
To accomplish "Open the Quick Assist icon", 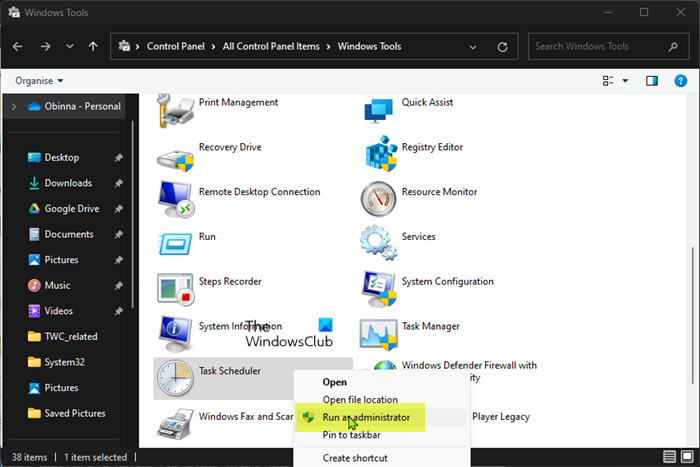I will point(379,111).
